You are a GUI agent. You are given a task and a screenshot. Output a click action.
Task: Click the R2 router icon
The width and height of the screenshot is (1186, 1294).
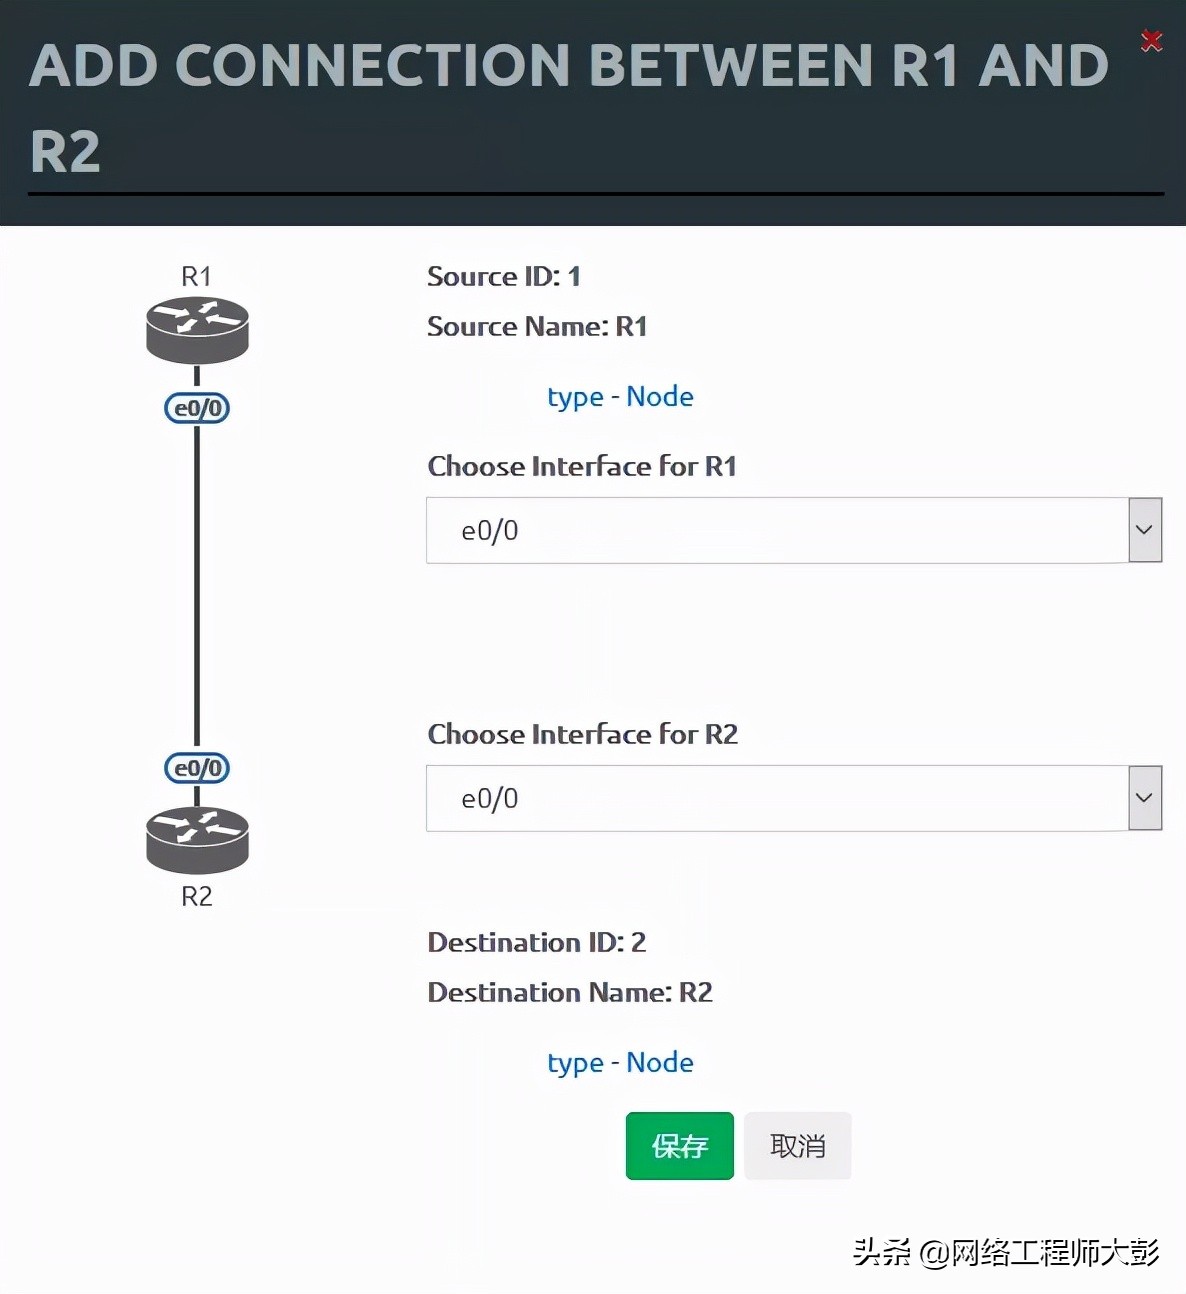197,839
